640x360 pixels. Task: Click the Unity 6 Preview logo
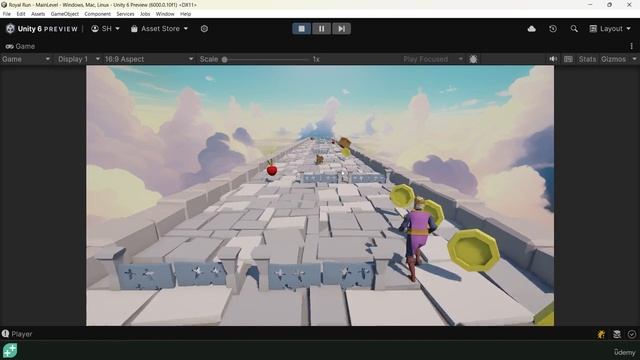(41, 29)
